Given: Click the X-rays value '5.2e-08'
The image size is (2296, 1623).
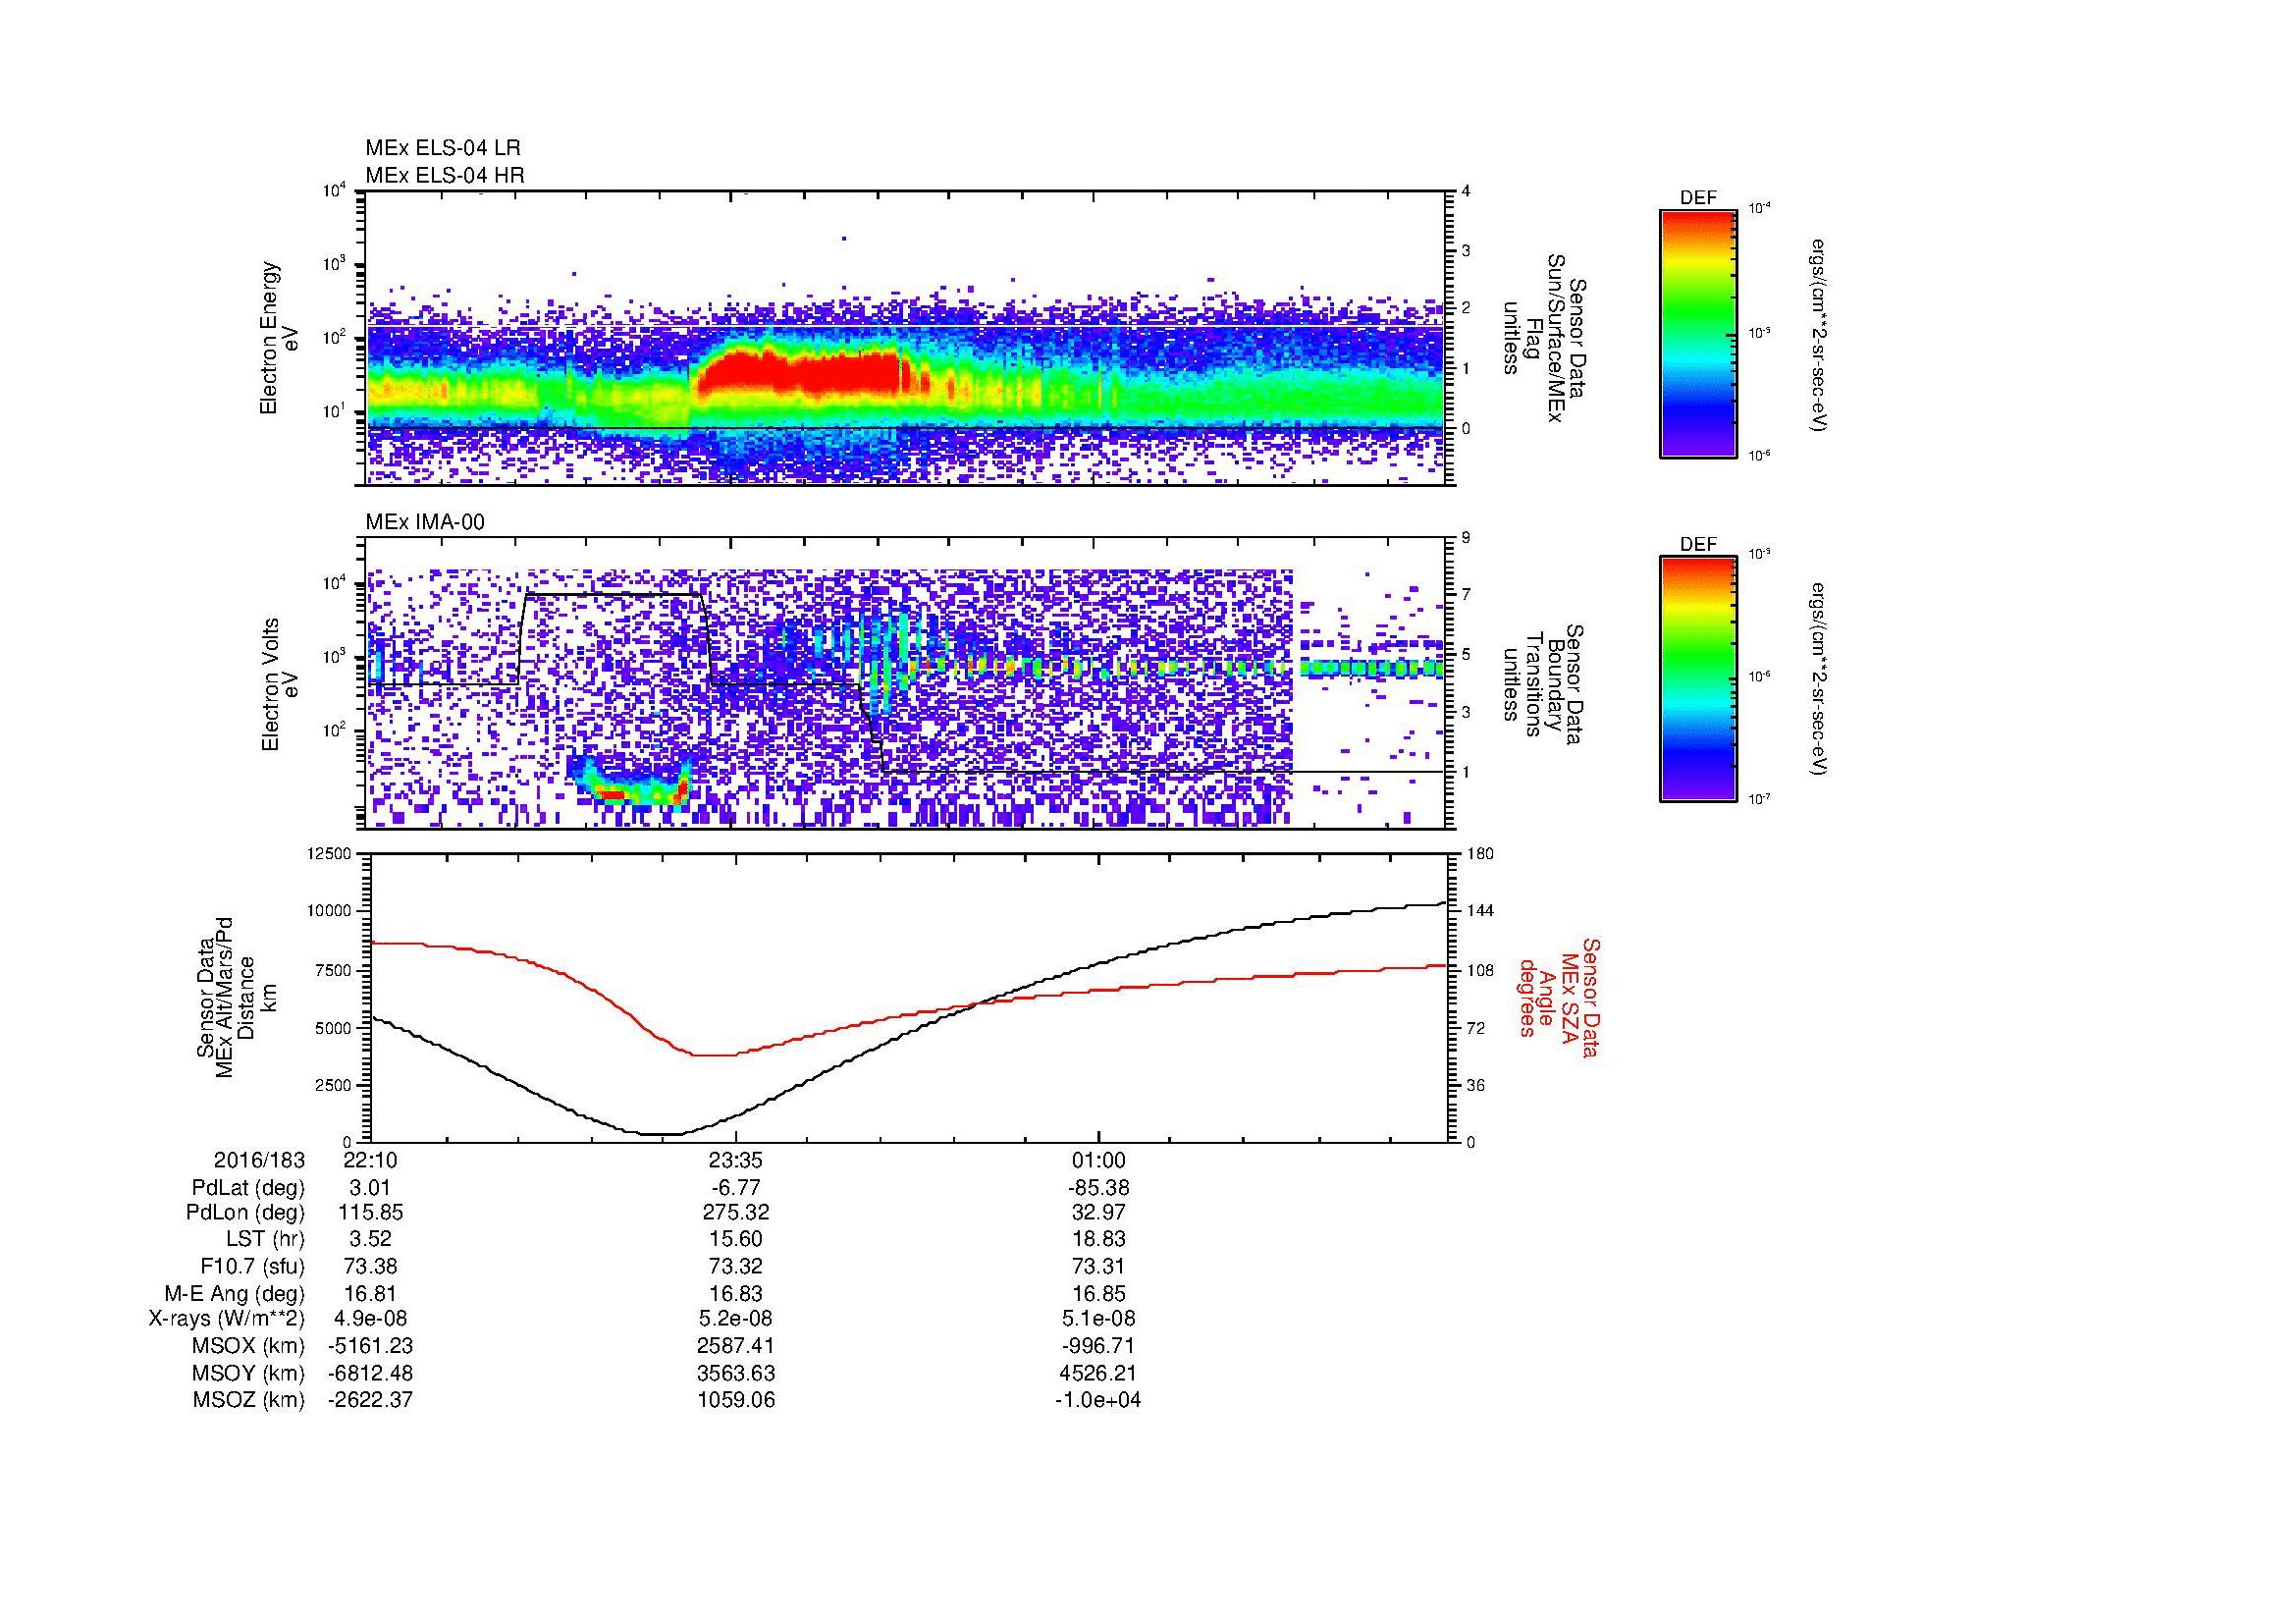Looking at the screenshot, I should (736, 1319).
